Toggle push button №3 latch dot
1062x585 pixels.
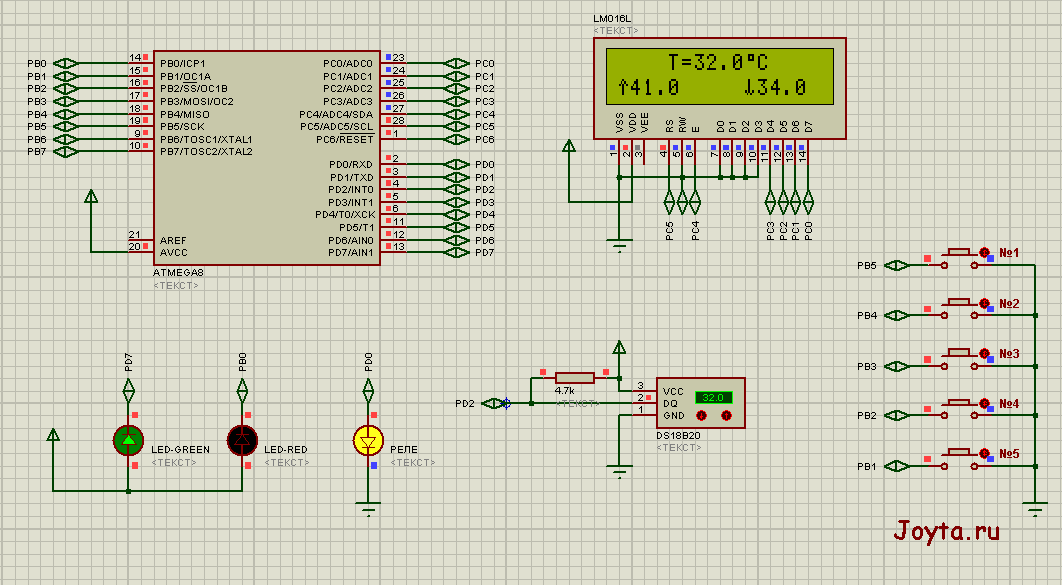tap(984, 354)
